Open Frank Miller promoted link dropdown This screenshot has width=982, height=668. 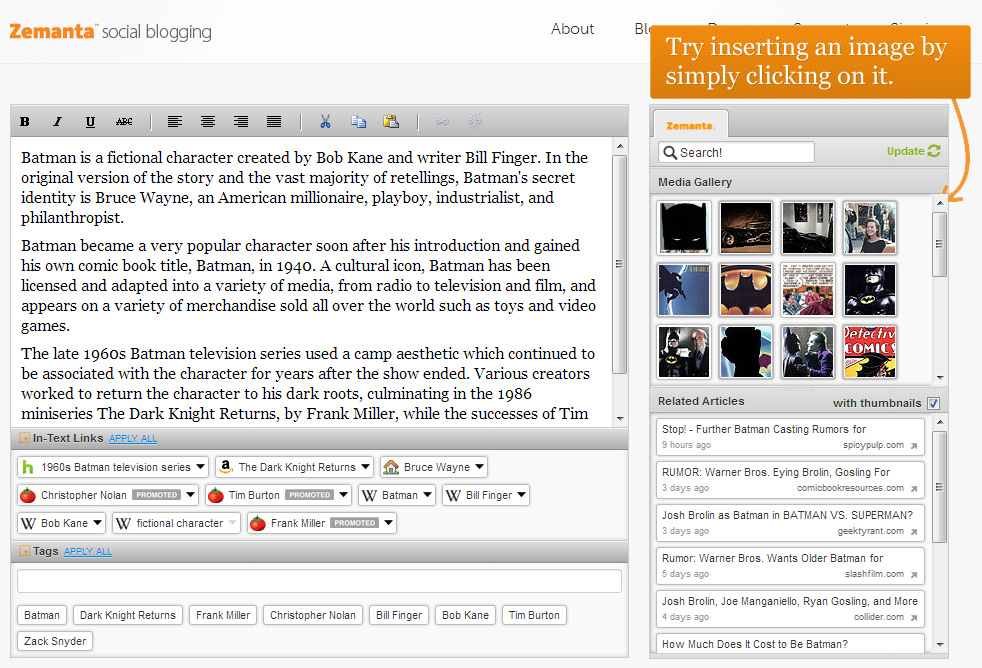(x=388, y=522)
